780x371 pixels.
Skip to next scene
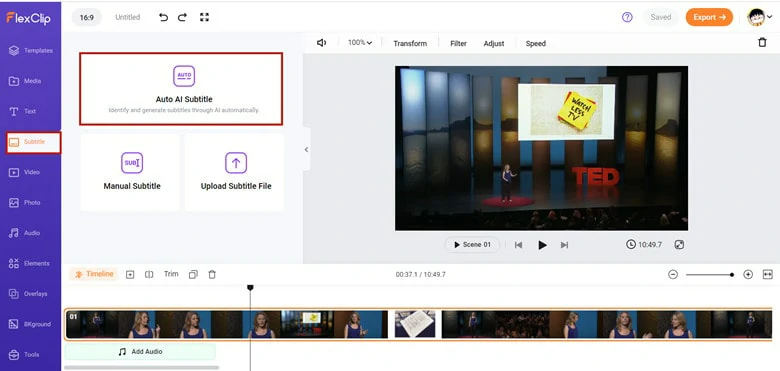[564, 245]
